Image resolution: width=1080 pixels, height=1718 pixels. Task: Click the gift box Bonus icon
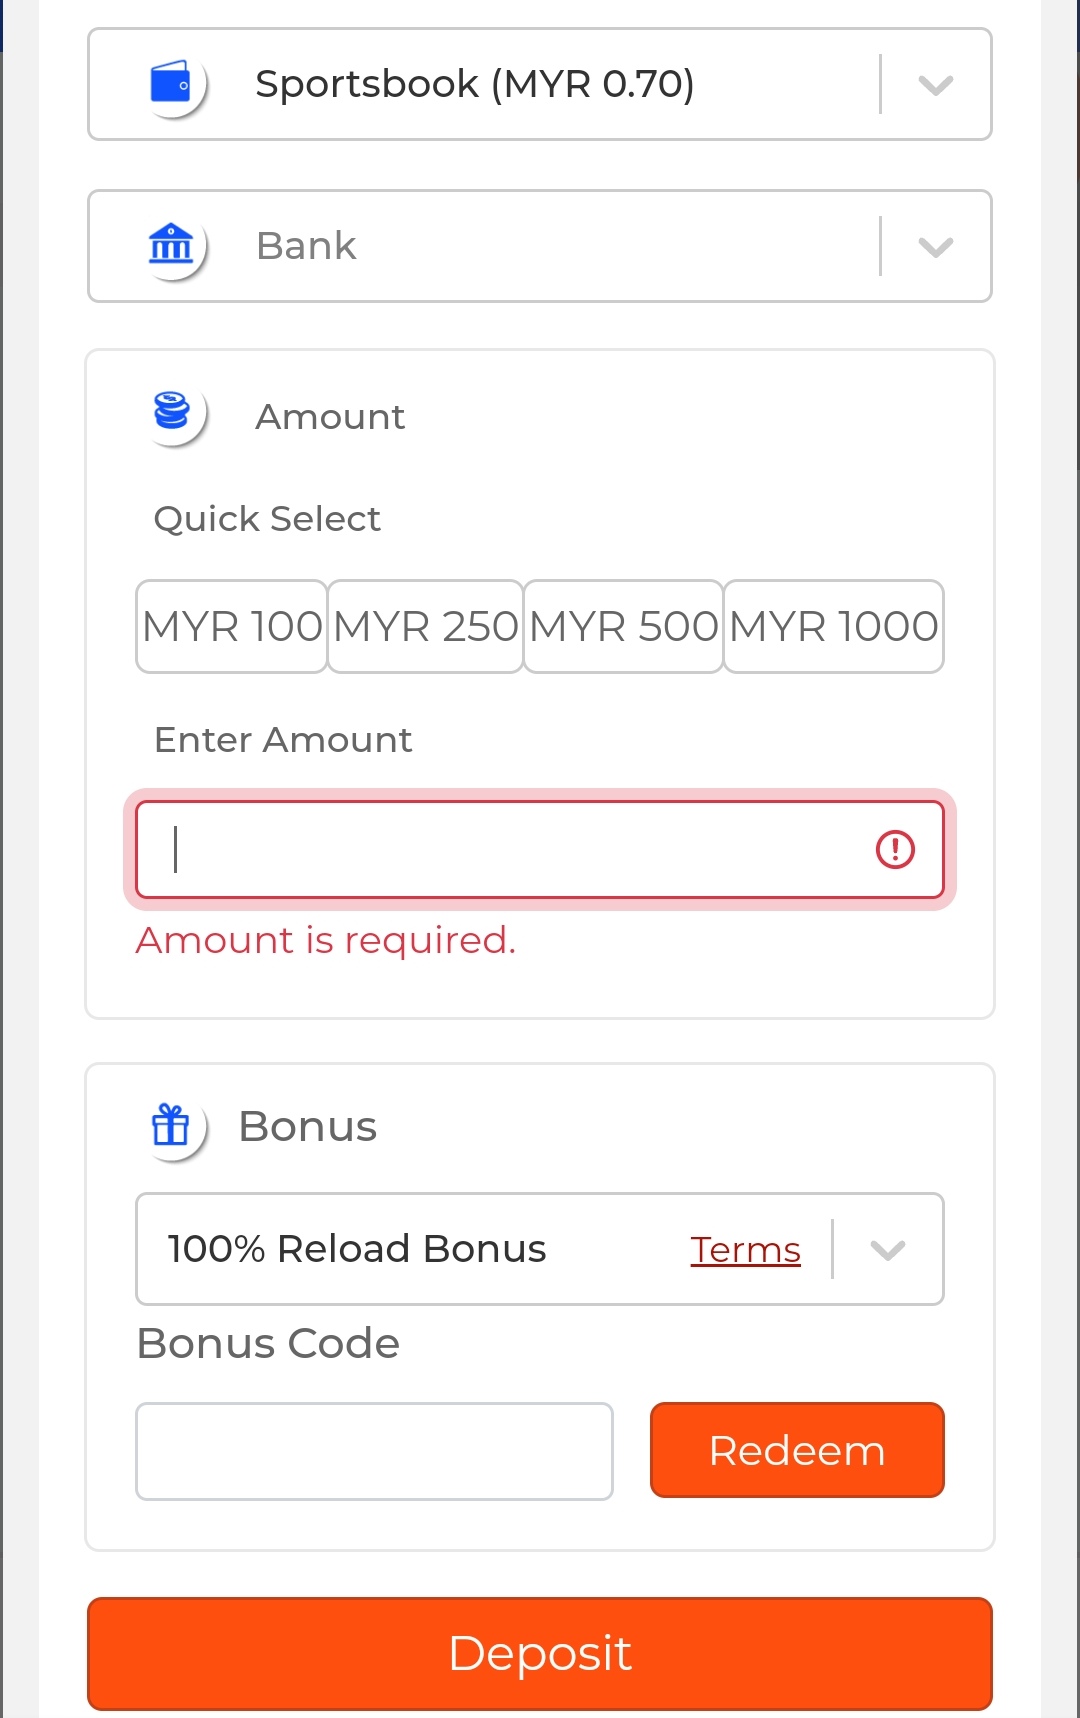[x=171, y=1126]
